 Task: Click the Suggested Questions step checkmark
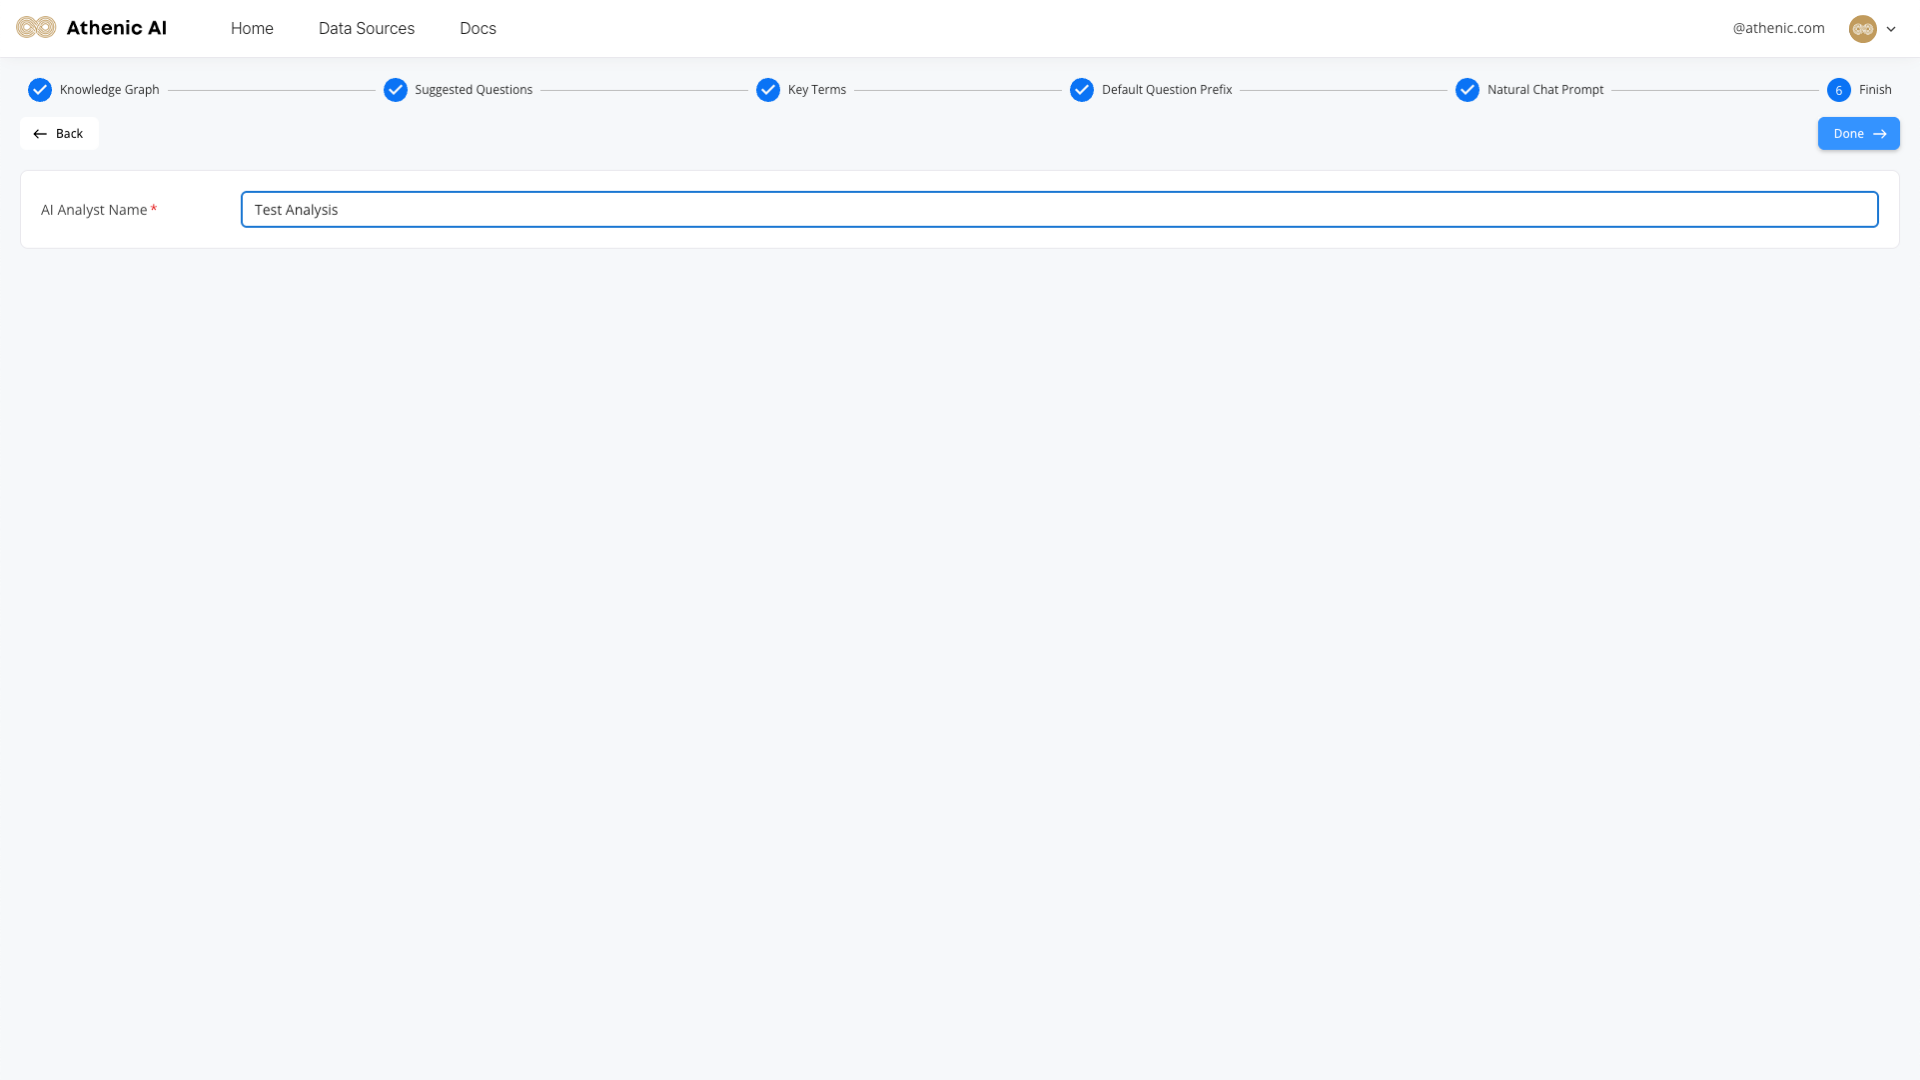click(395, 90)
